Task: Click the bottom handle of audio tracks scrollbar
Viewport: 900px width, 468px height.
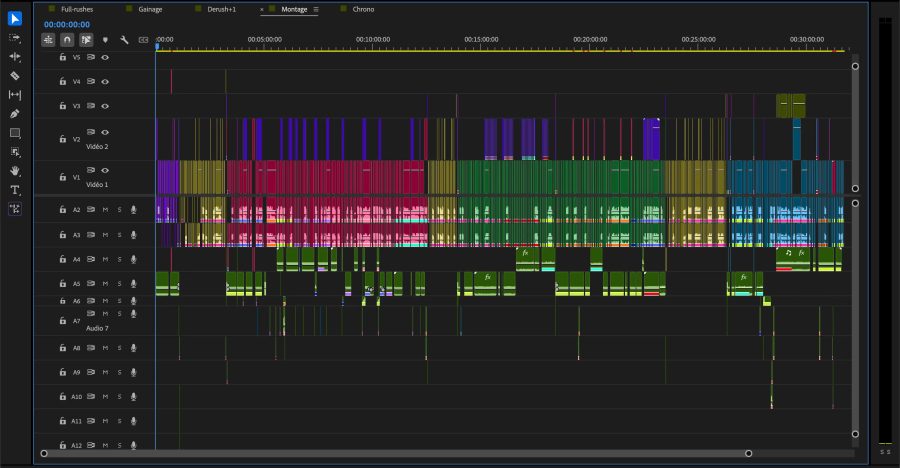Action: tap(855, 434)
